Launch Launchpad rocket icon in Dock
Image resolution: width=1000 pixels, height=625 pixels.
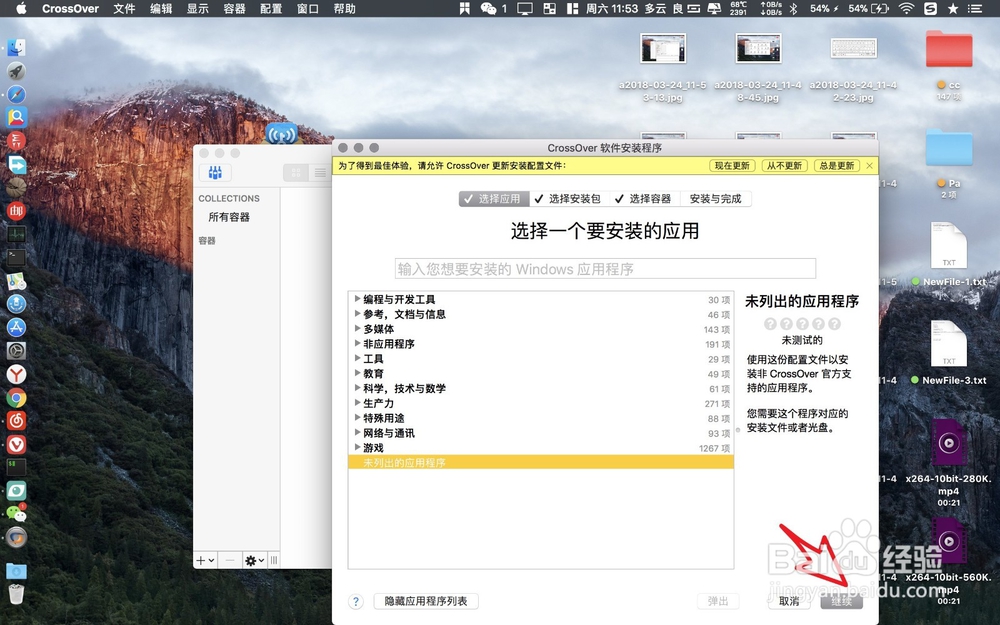[x=17, y=71]
